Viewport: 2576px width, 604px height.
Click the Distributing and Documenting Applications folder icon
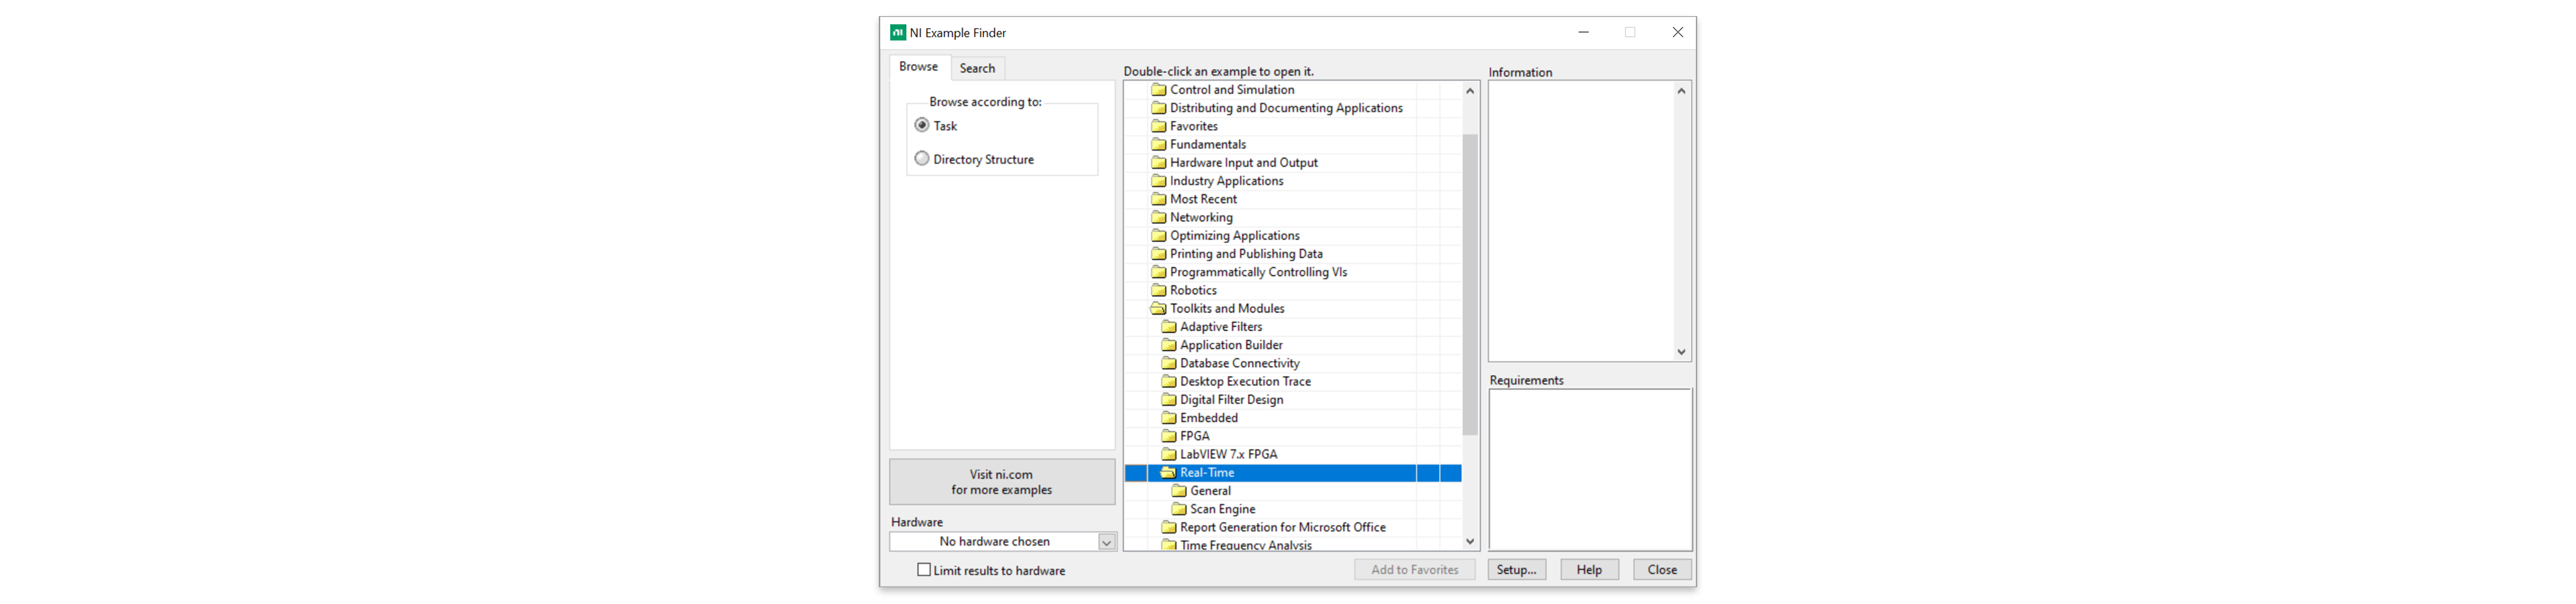1159,108
